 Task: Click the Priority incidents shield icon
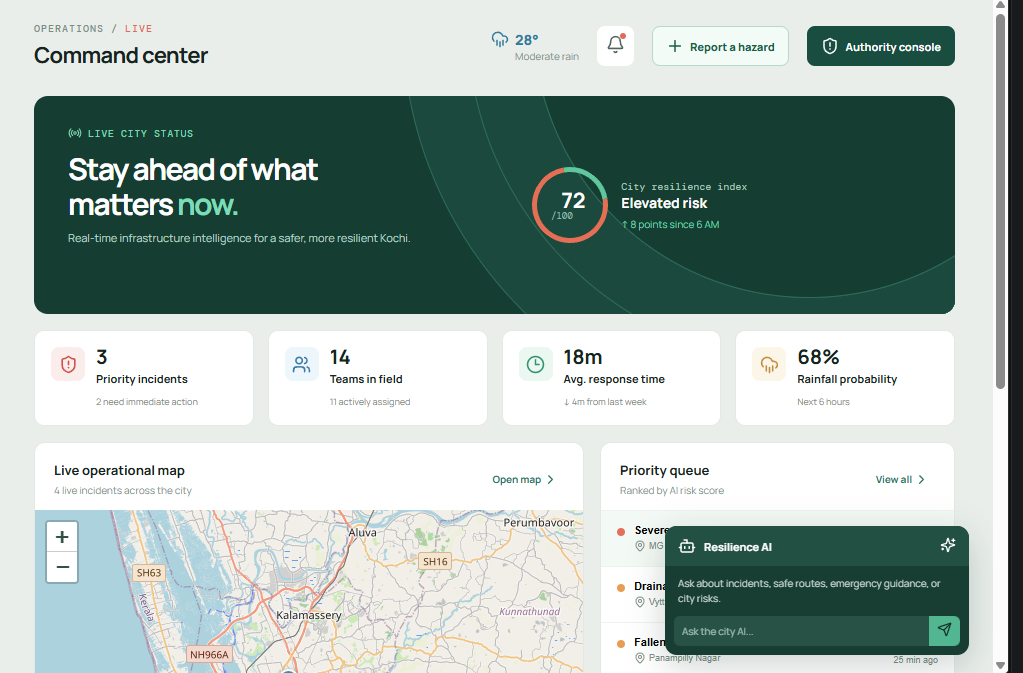tap(68, 364)
